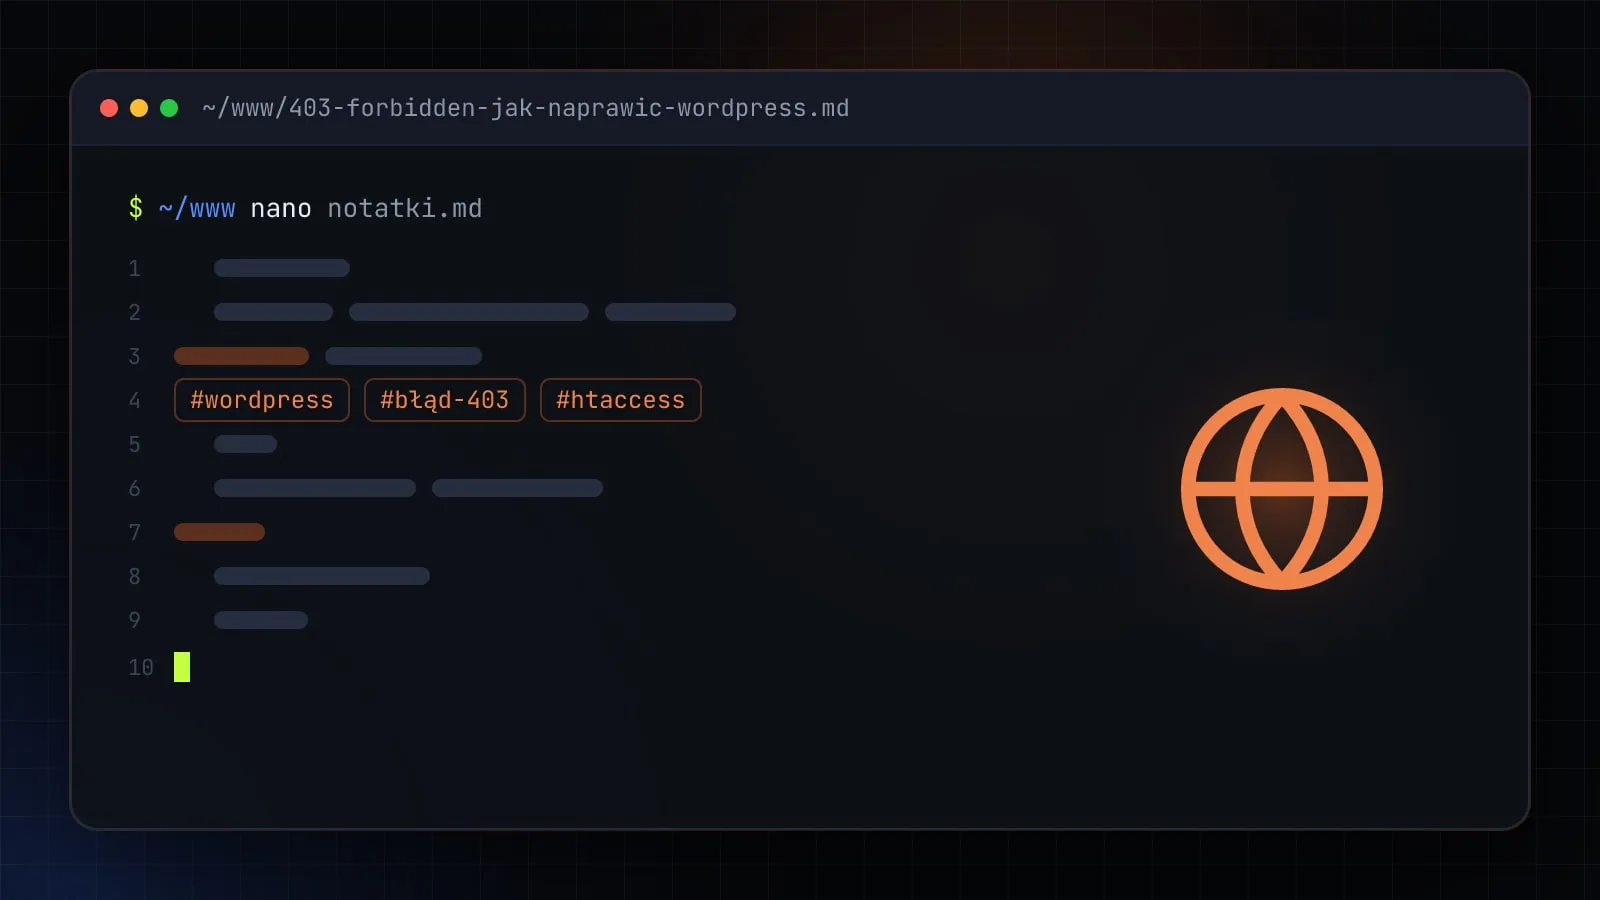This screenshot has height=900, width=1600.
Task: Click the gray bar on line 8
Action: pyautogui.click(x=322, y=576)
